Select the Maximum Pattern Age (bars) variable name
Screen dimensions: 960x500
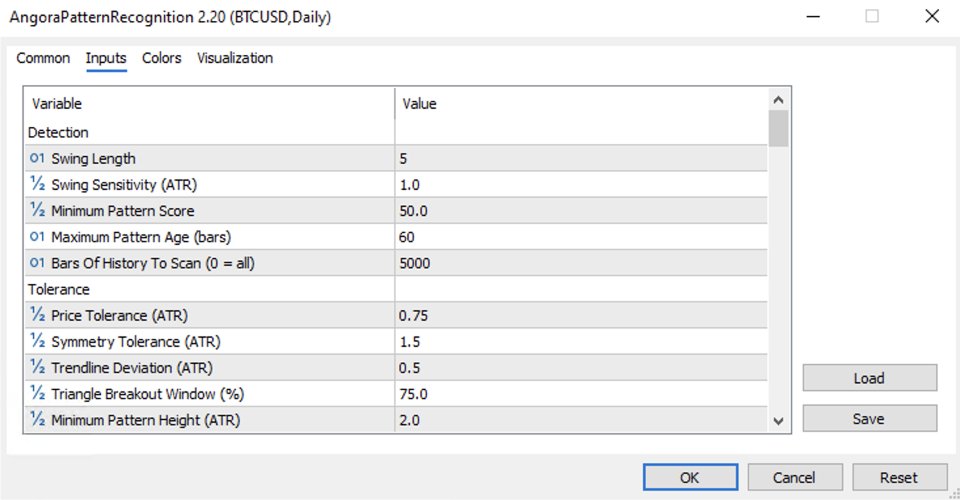tap(141, 237)
